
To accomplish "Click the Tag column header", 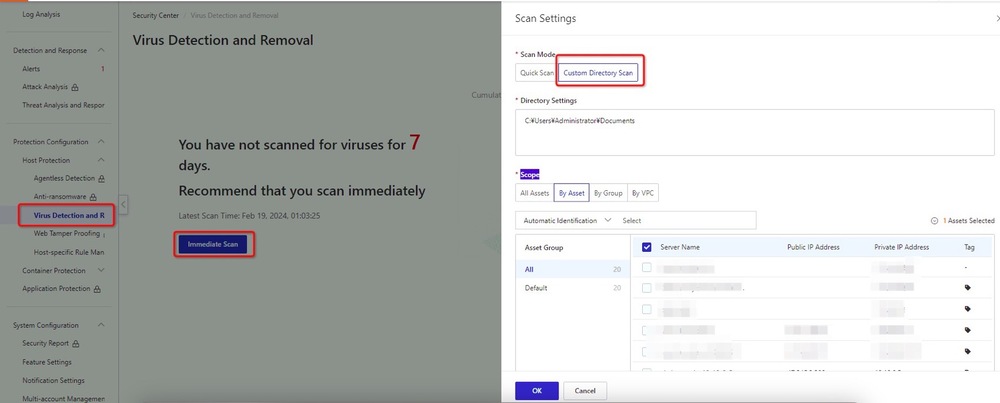I will pyautogui.click(x=969, y=247).
